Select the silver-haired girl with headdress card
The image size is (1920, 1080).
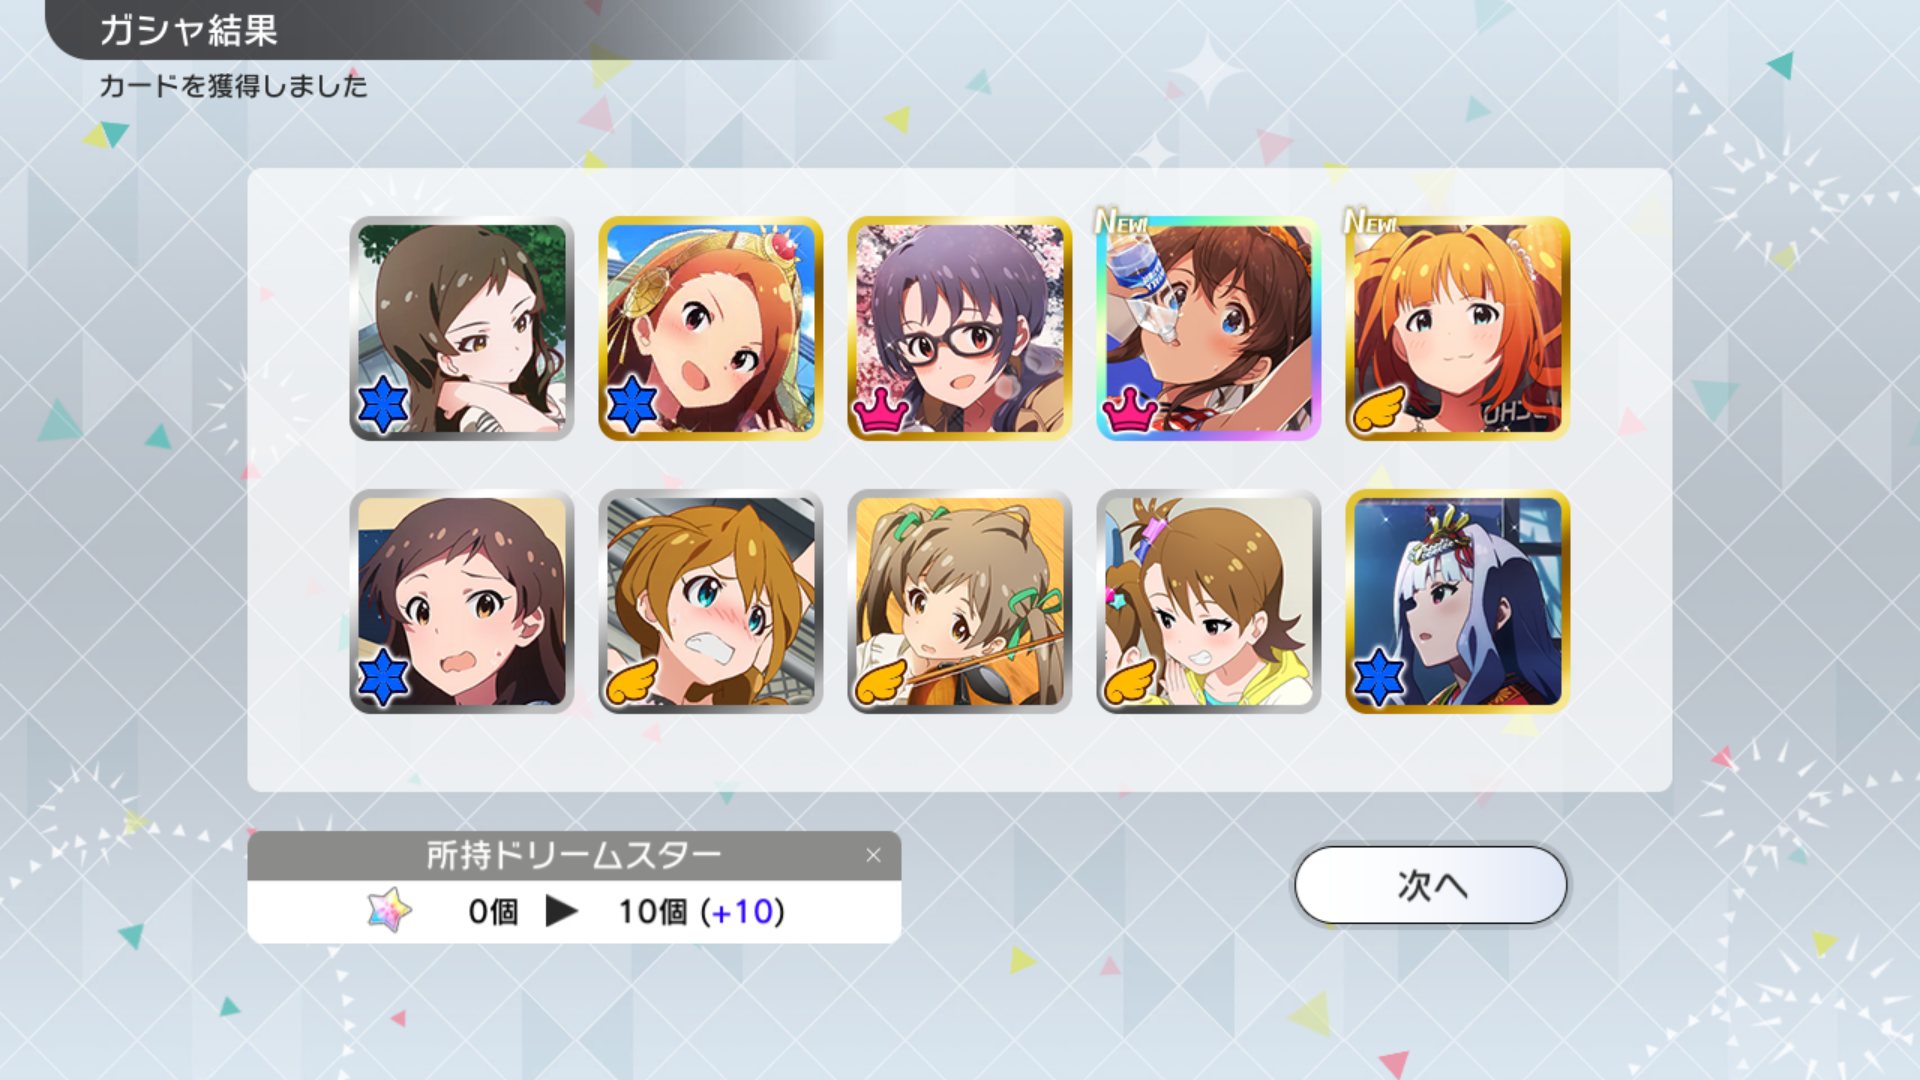(1458, 601)
